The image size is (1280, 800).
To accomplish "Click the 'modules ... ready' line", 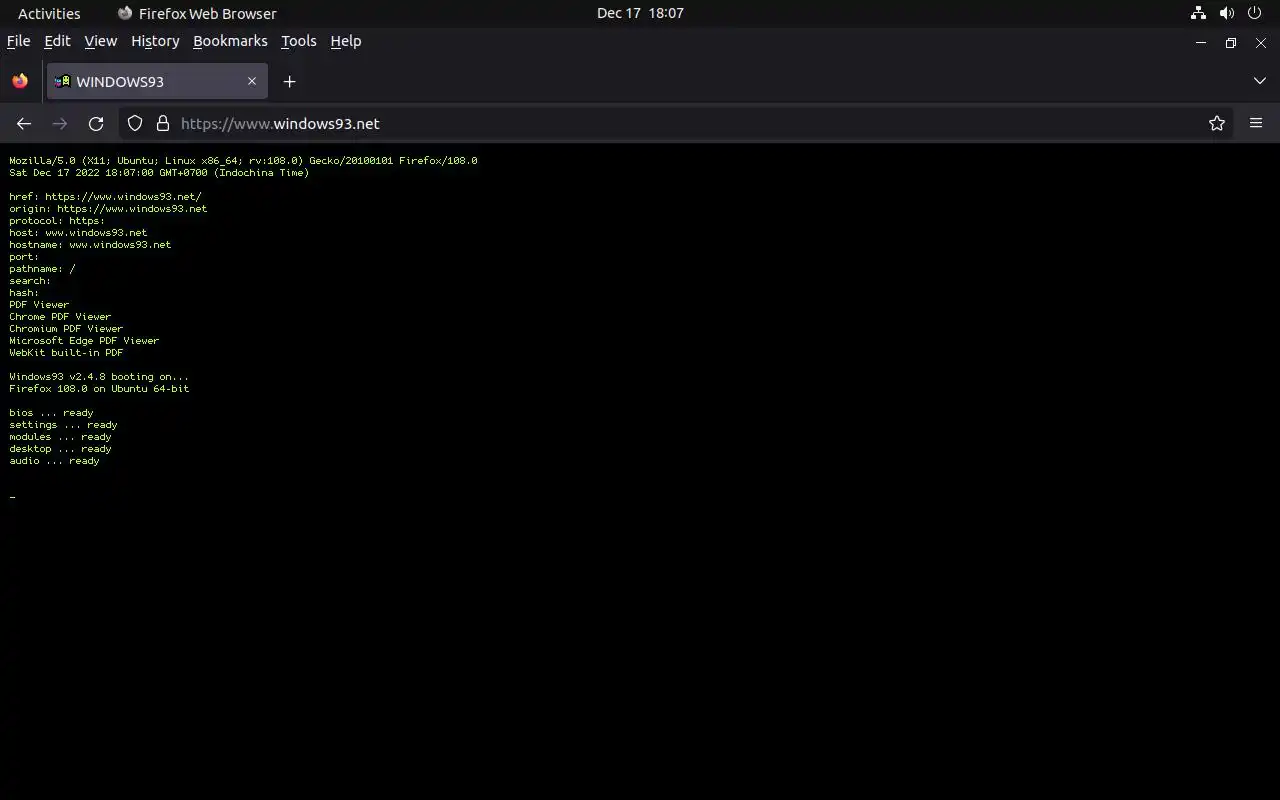I will tap(60, 437).
